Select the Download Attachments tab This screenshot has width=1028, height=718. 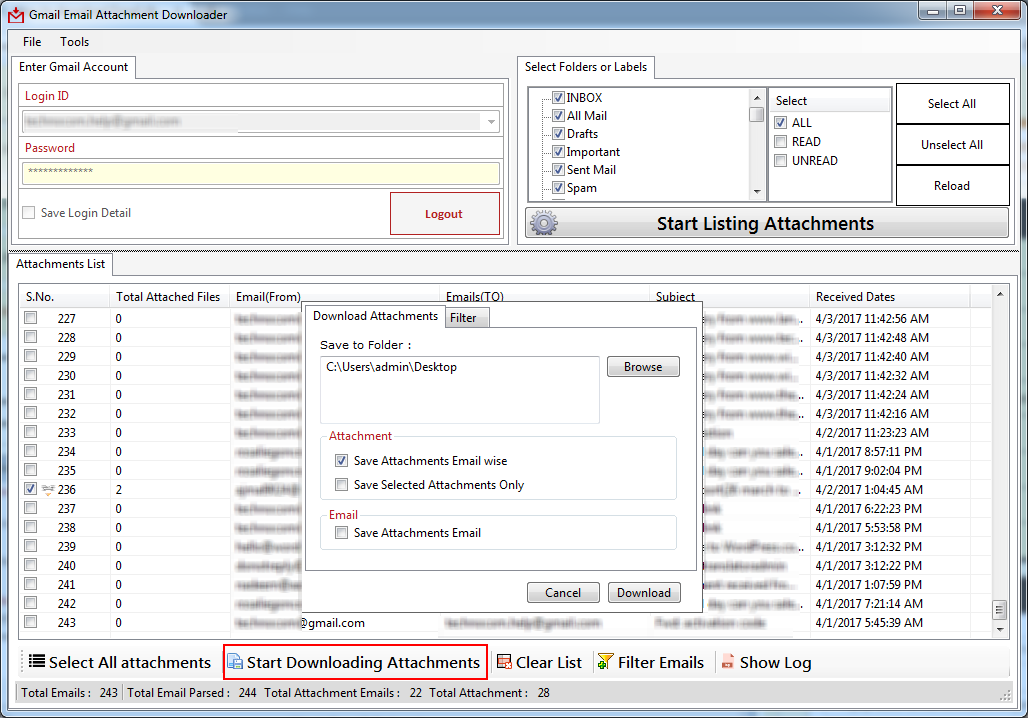click(x=375, y=316)
